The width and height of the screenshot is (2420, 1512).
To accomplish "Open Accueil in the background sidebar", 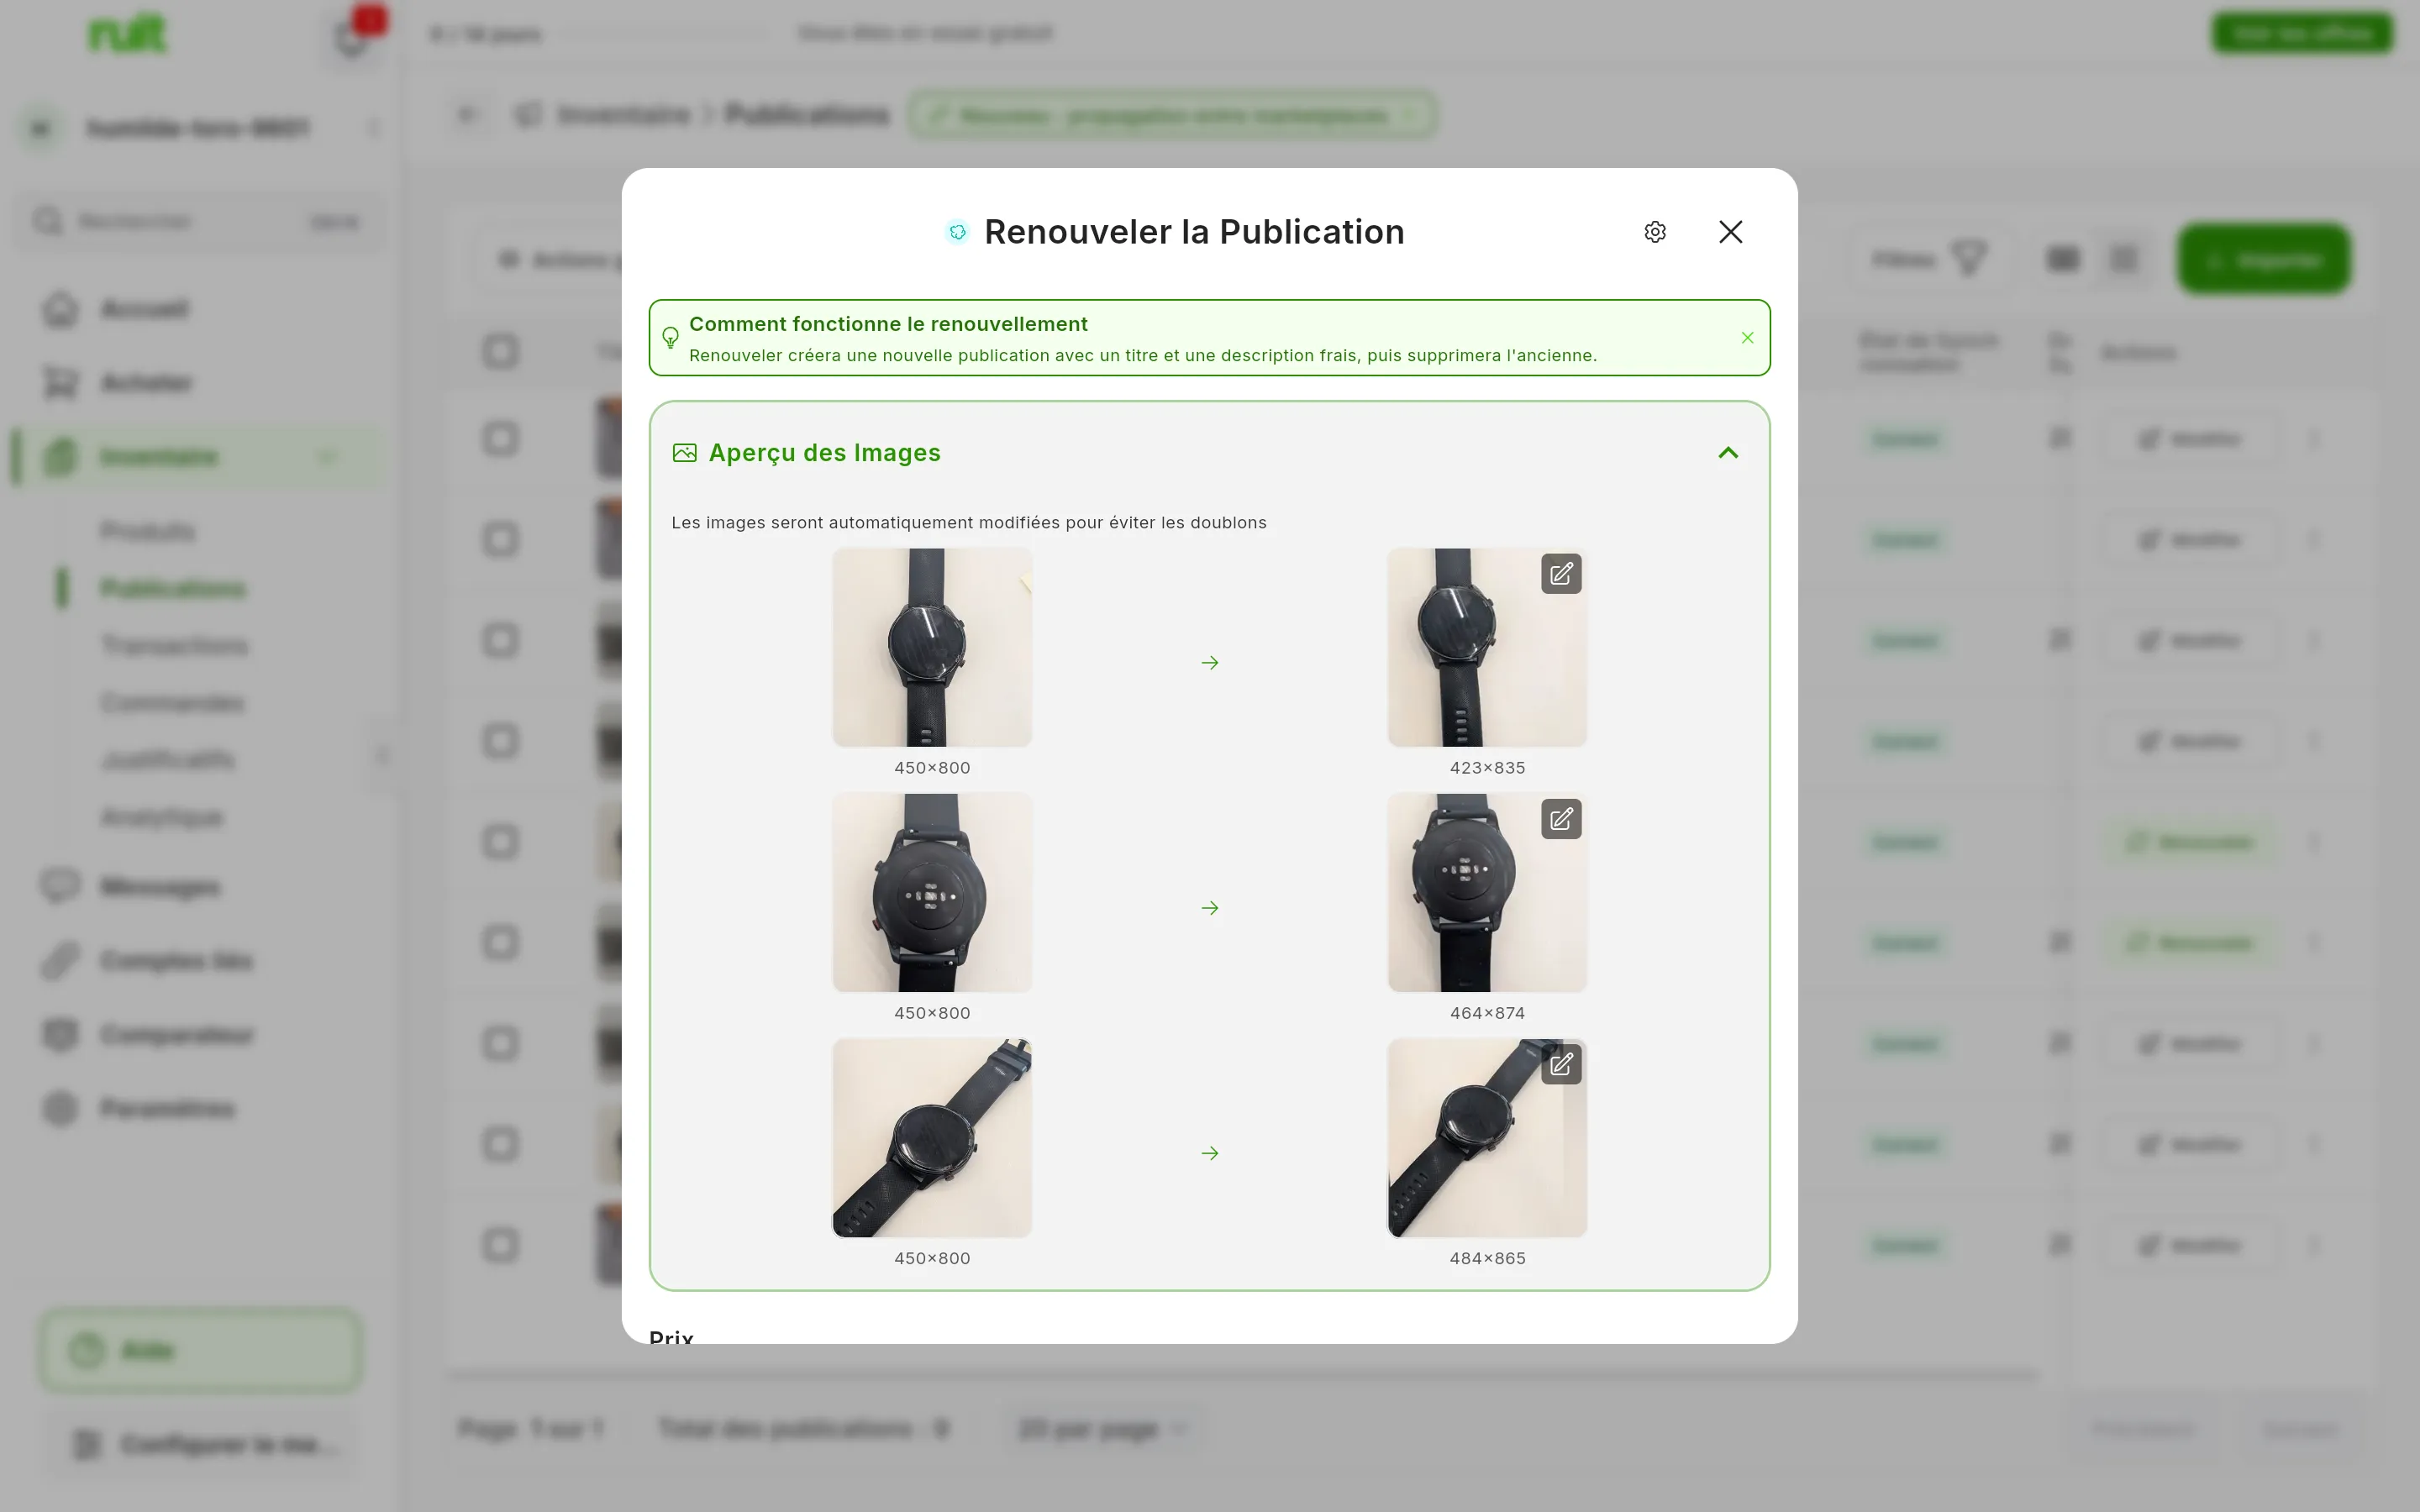I will [x=145, y=309].
